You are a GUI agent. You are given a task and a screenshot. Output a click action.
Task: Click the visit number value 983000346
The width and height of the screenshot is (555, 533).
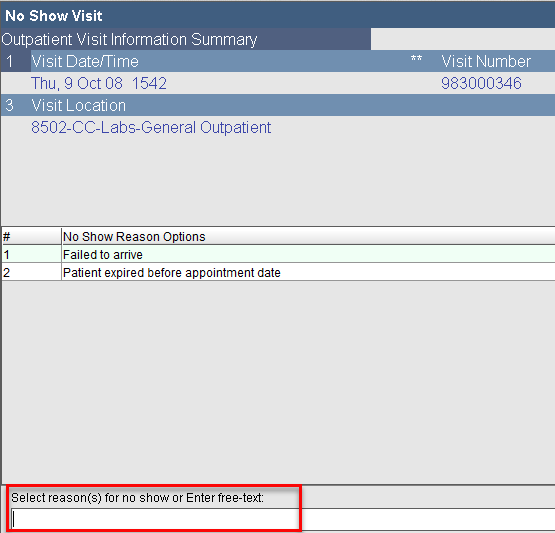[481, 84]
